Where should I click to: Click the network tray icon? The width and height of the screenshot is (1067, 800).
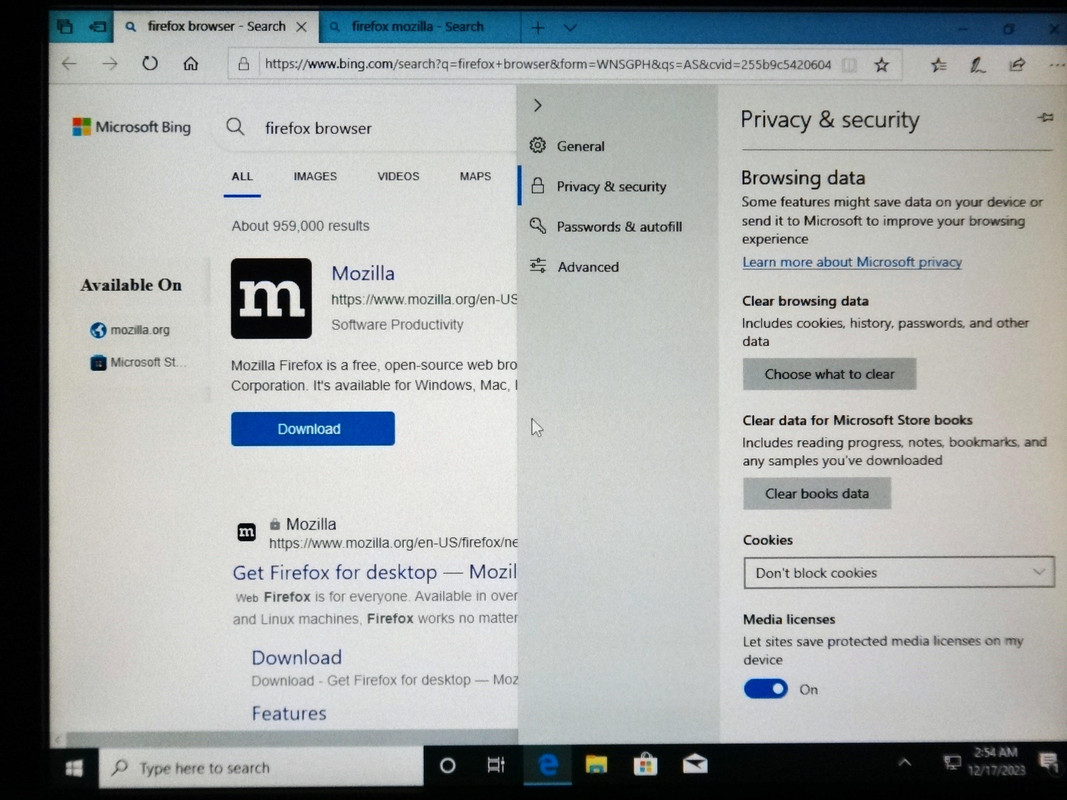951,763
